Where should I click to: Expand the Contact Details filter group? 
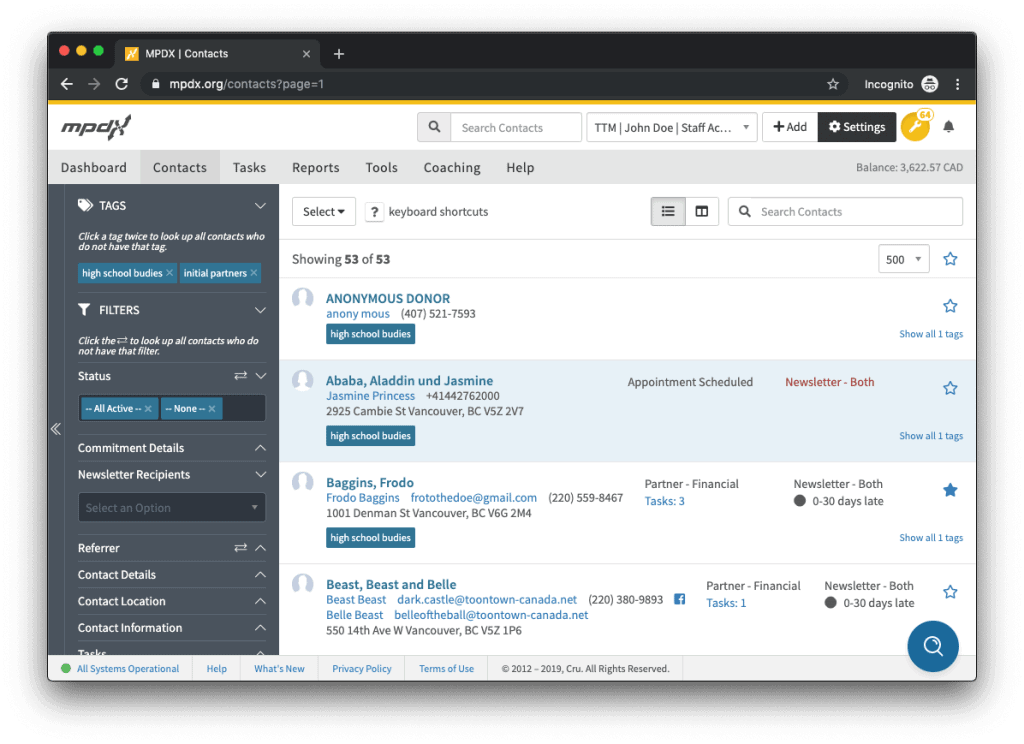[x=261, y=575]
